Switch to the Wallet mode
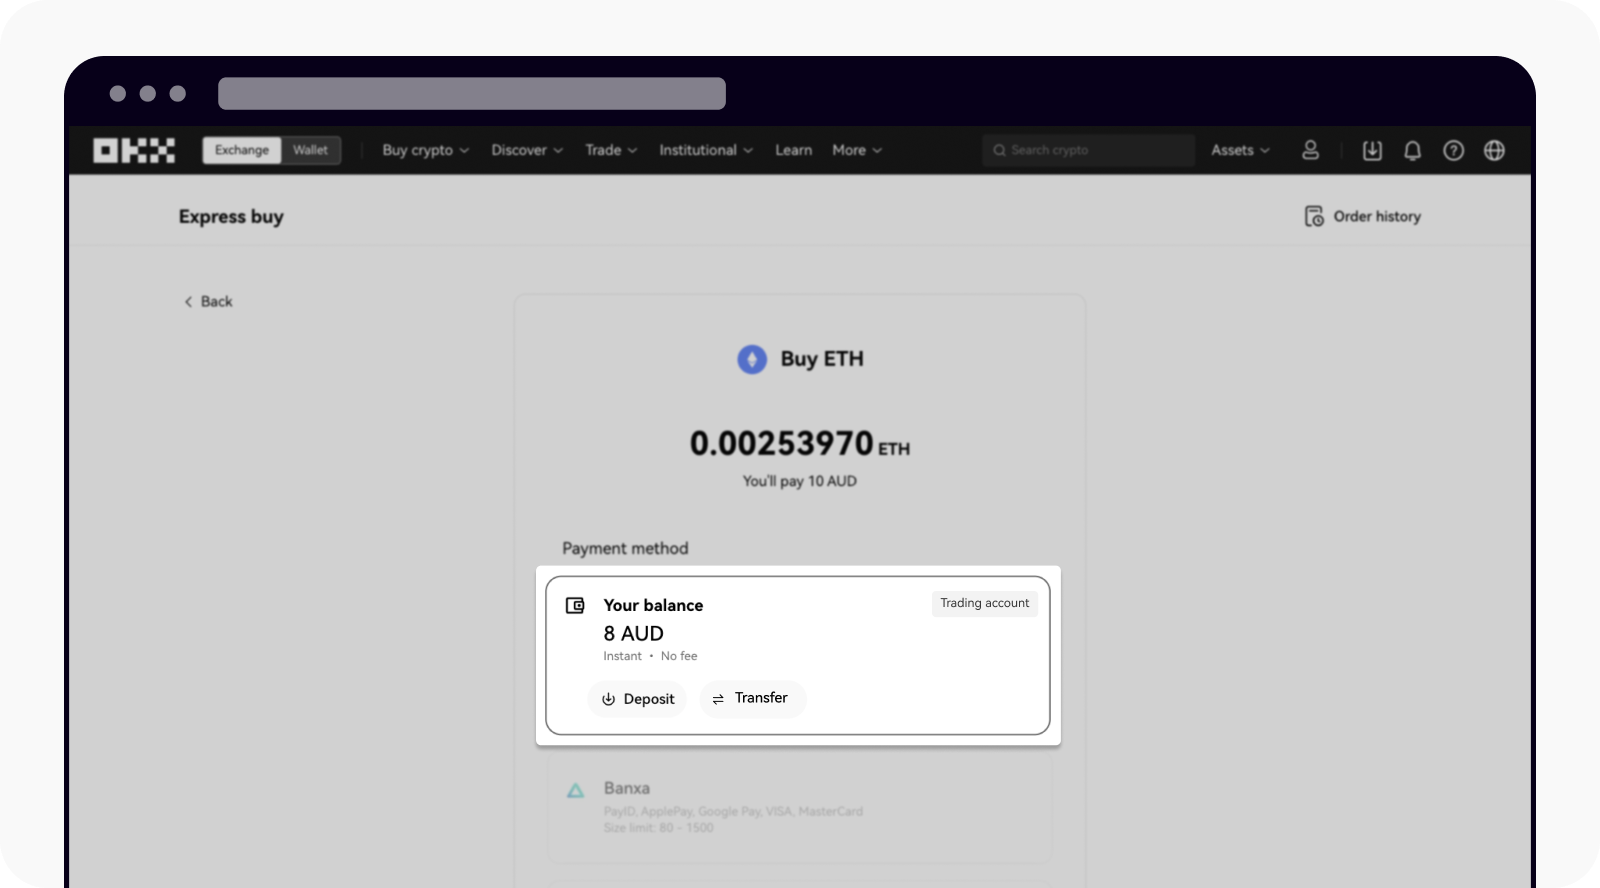The image size is (1600, 888). pyautogui.click(x=310, y=150)
